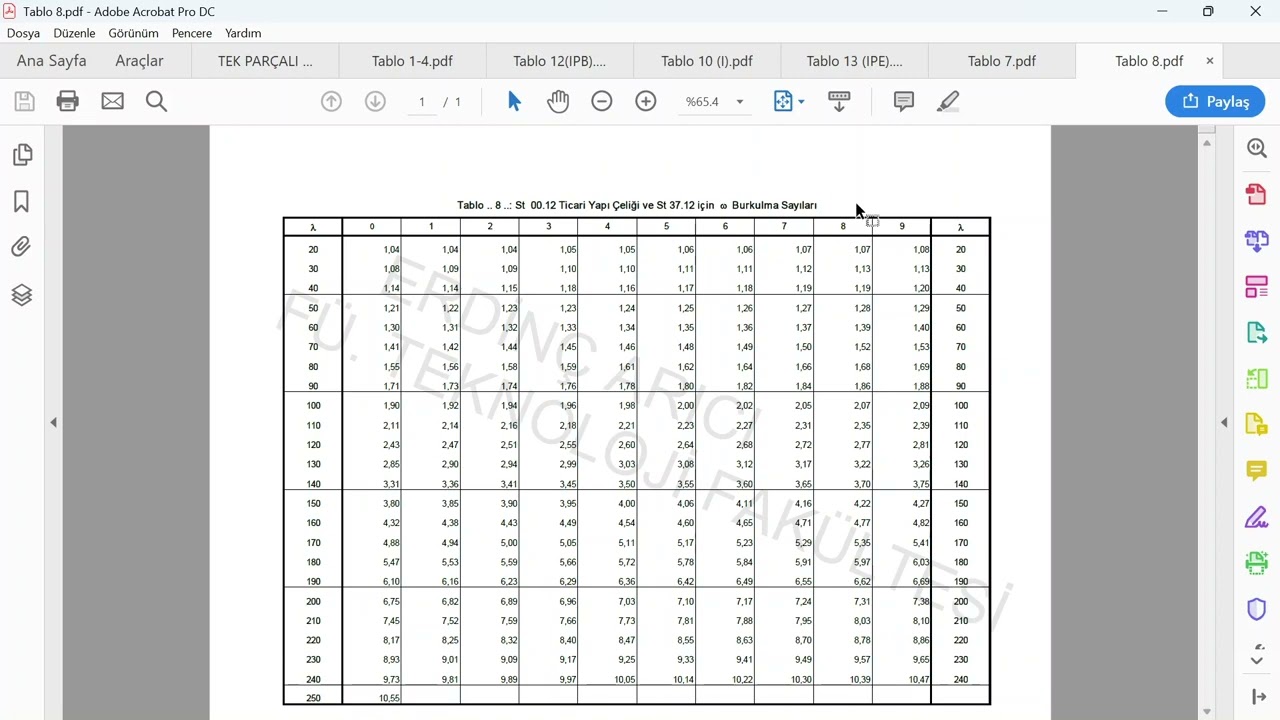Switch to Tablo 1-4.pdf tab
The height and width of the screenshot is (720, 1280).
412,61
